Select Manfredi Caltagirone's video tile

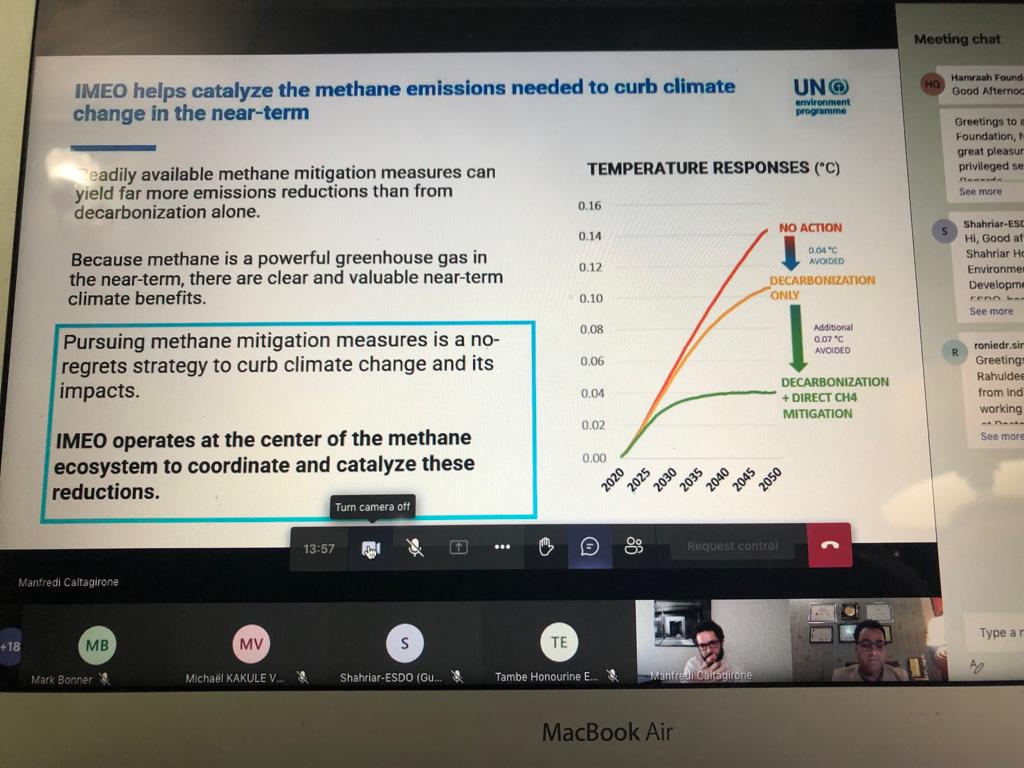[713, 641]
